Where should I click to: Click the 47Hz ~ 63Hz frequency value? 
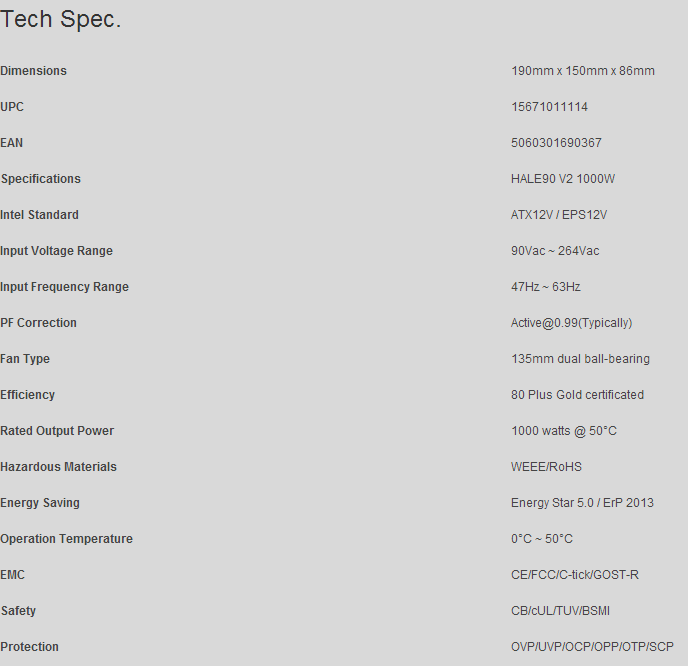tap(545, 287)
